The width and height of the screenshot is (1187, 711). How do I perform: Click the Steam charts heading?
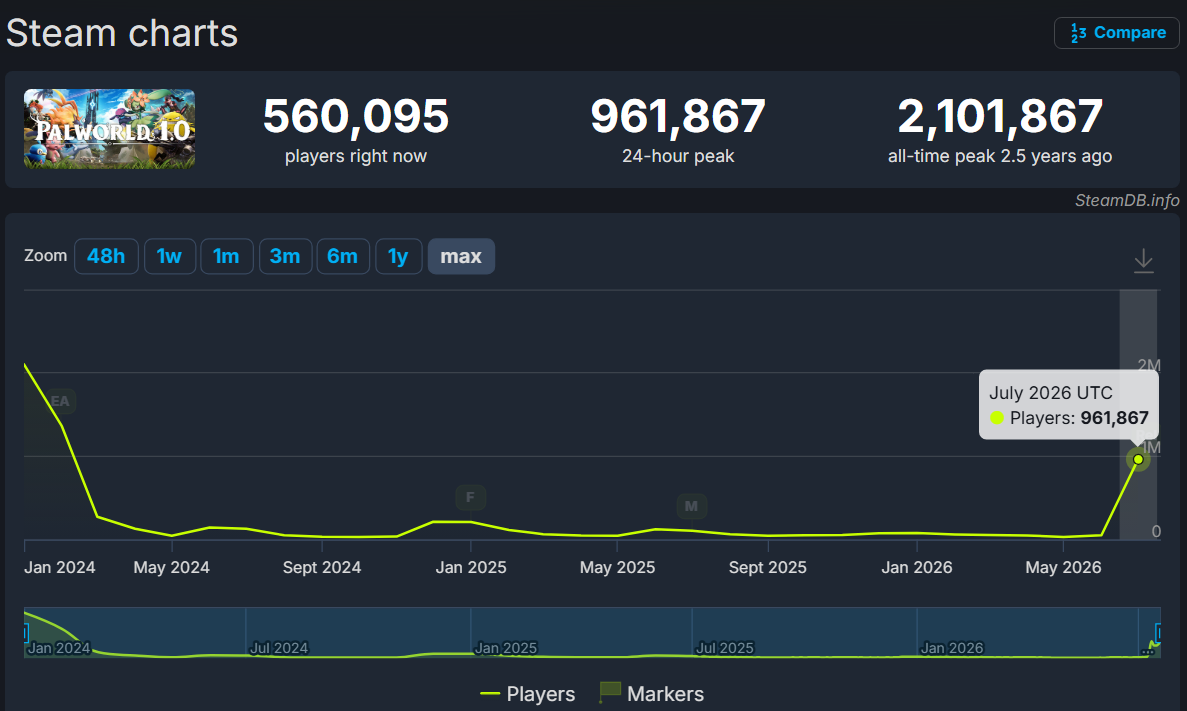coord(122,33)
